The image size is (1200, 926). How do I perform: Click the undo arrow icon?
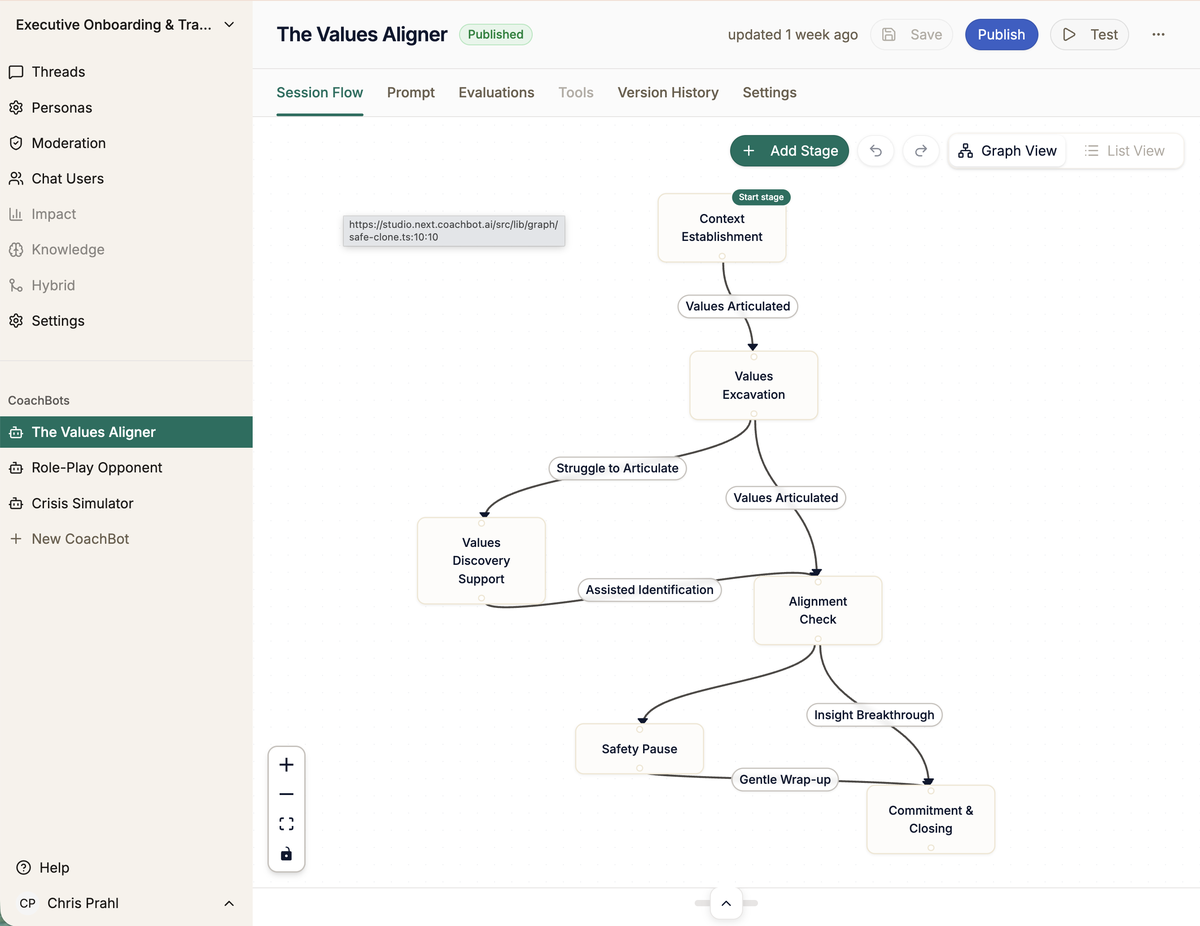[876, 151]
